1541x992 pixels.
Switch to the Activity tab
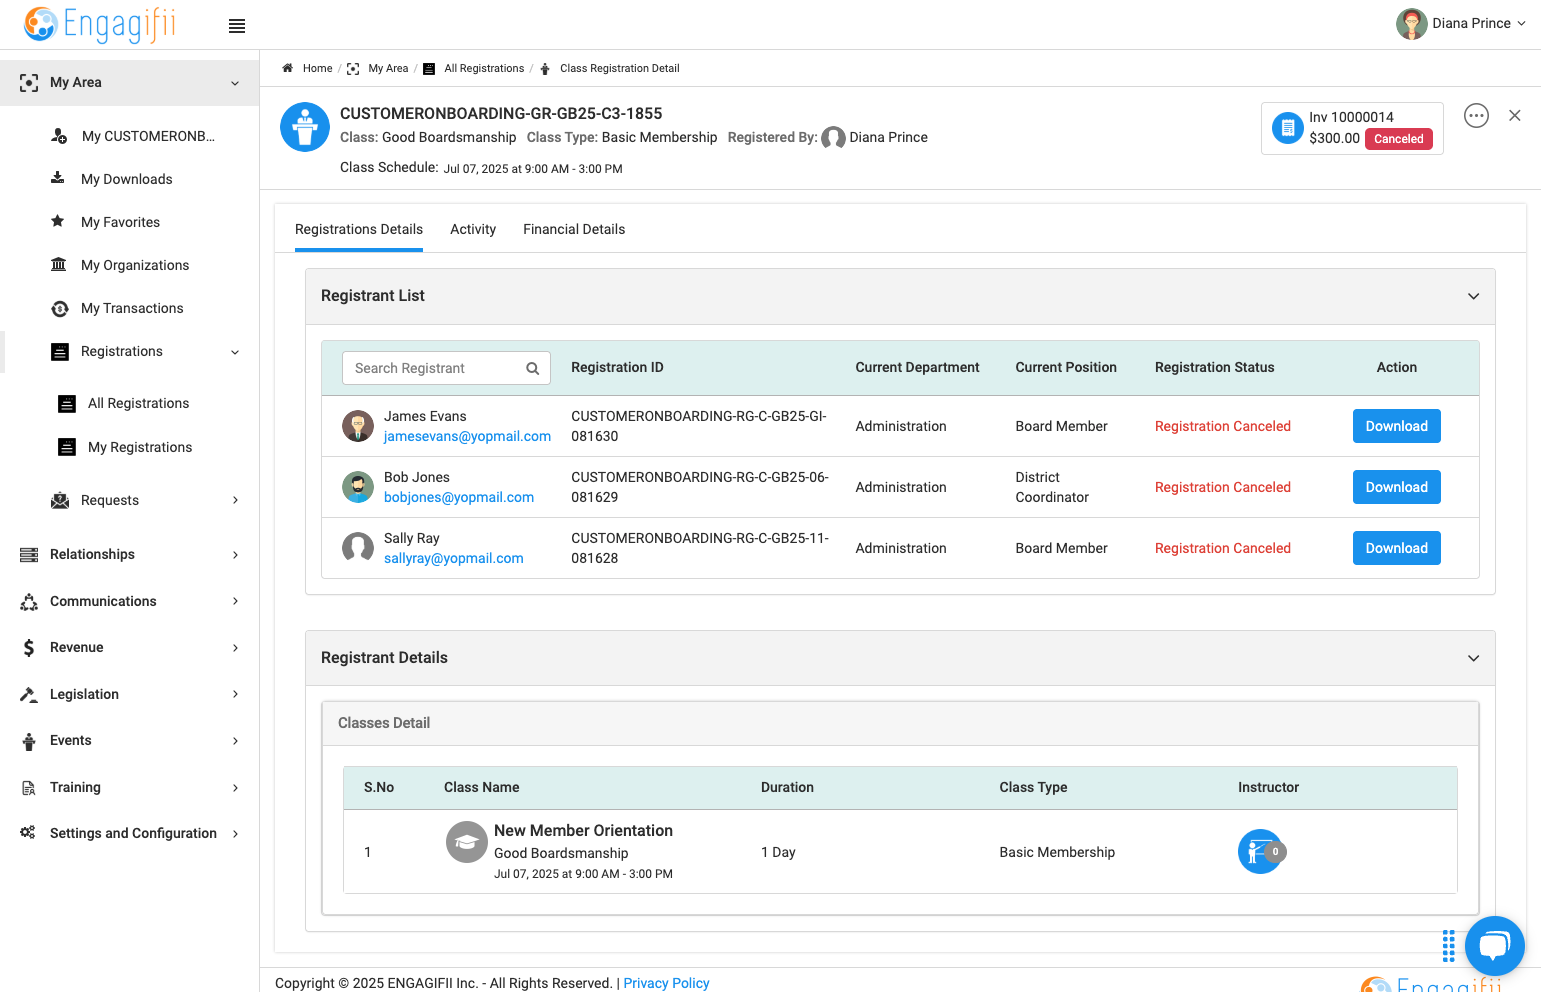(473, 229)
